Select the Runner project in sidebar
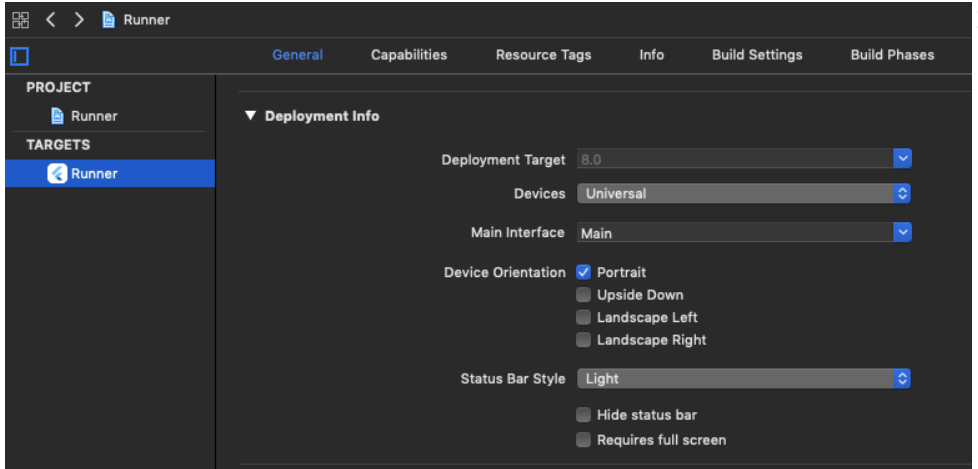This screenshot has width=978, height=469. (94, 116)
